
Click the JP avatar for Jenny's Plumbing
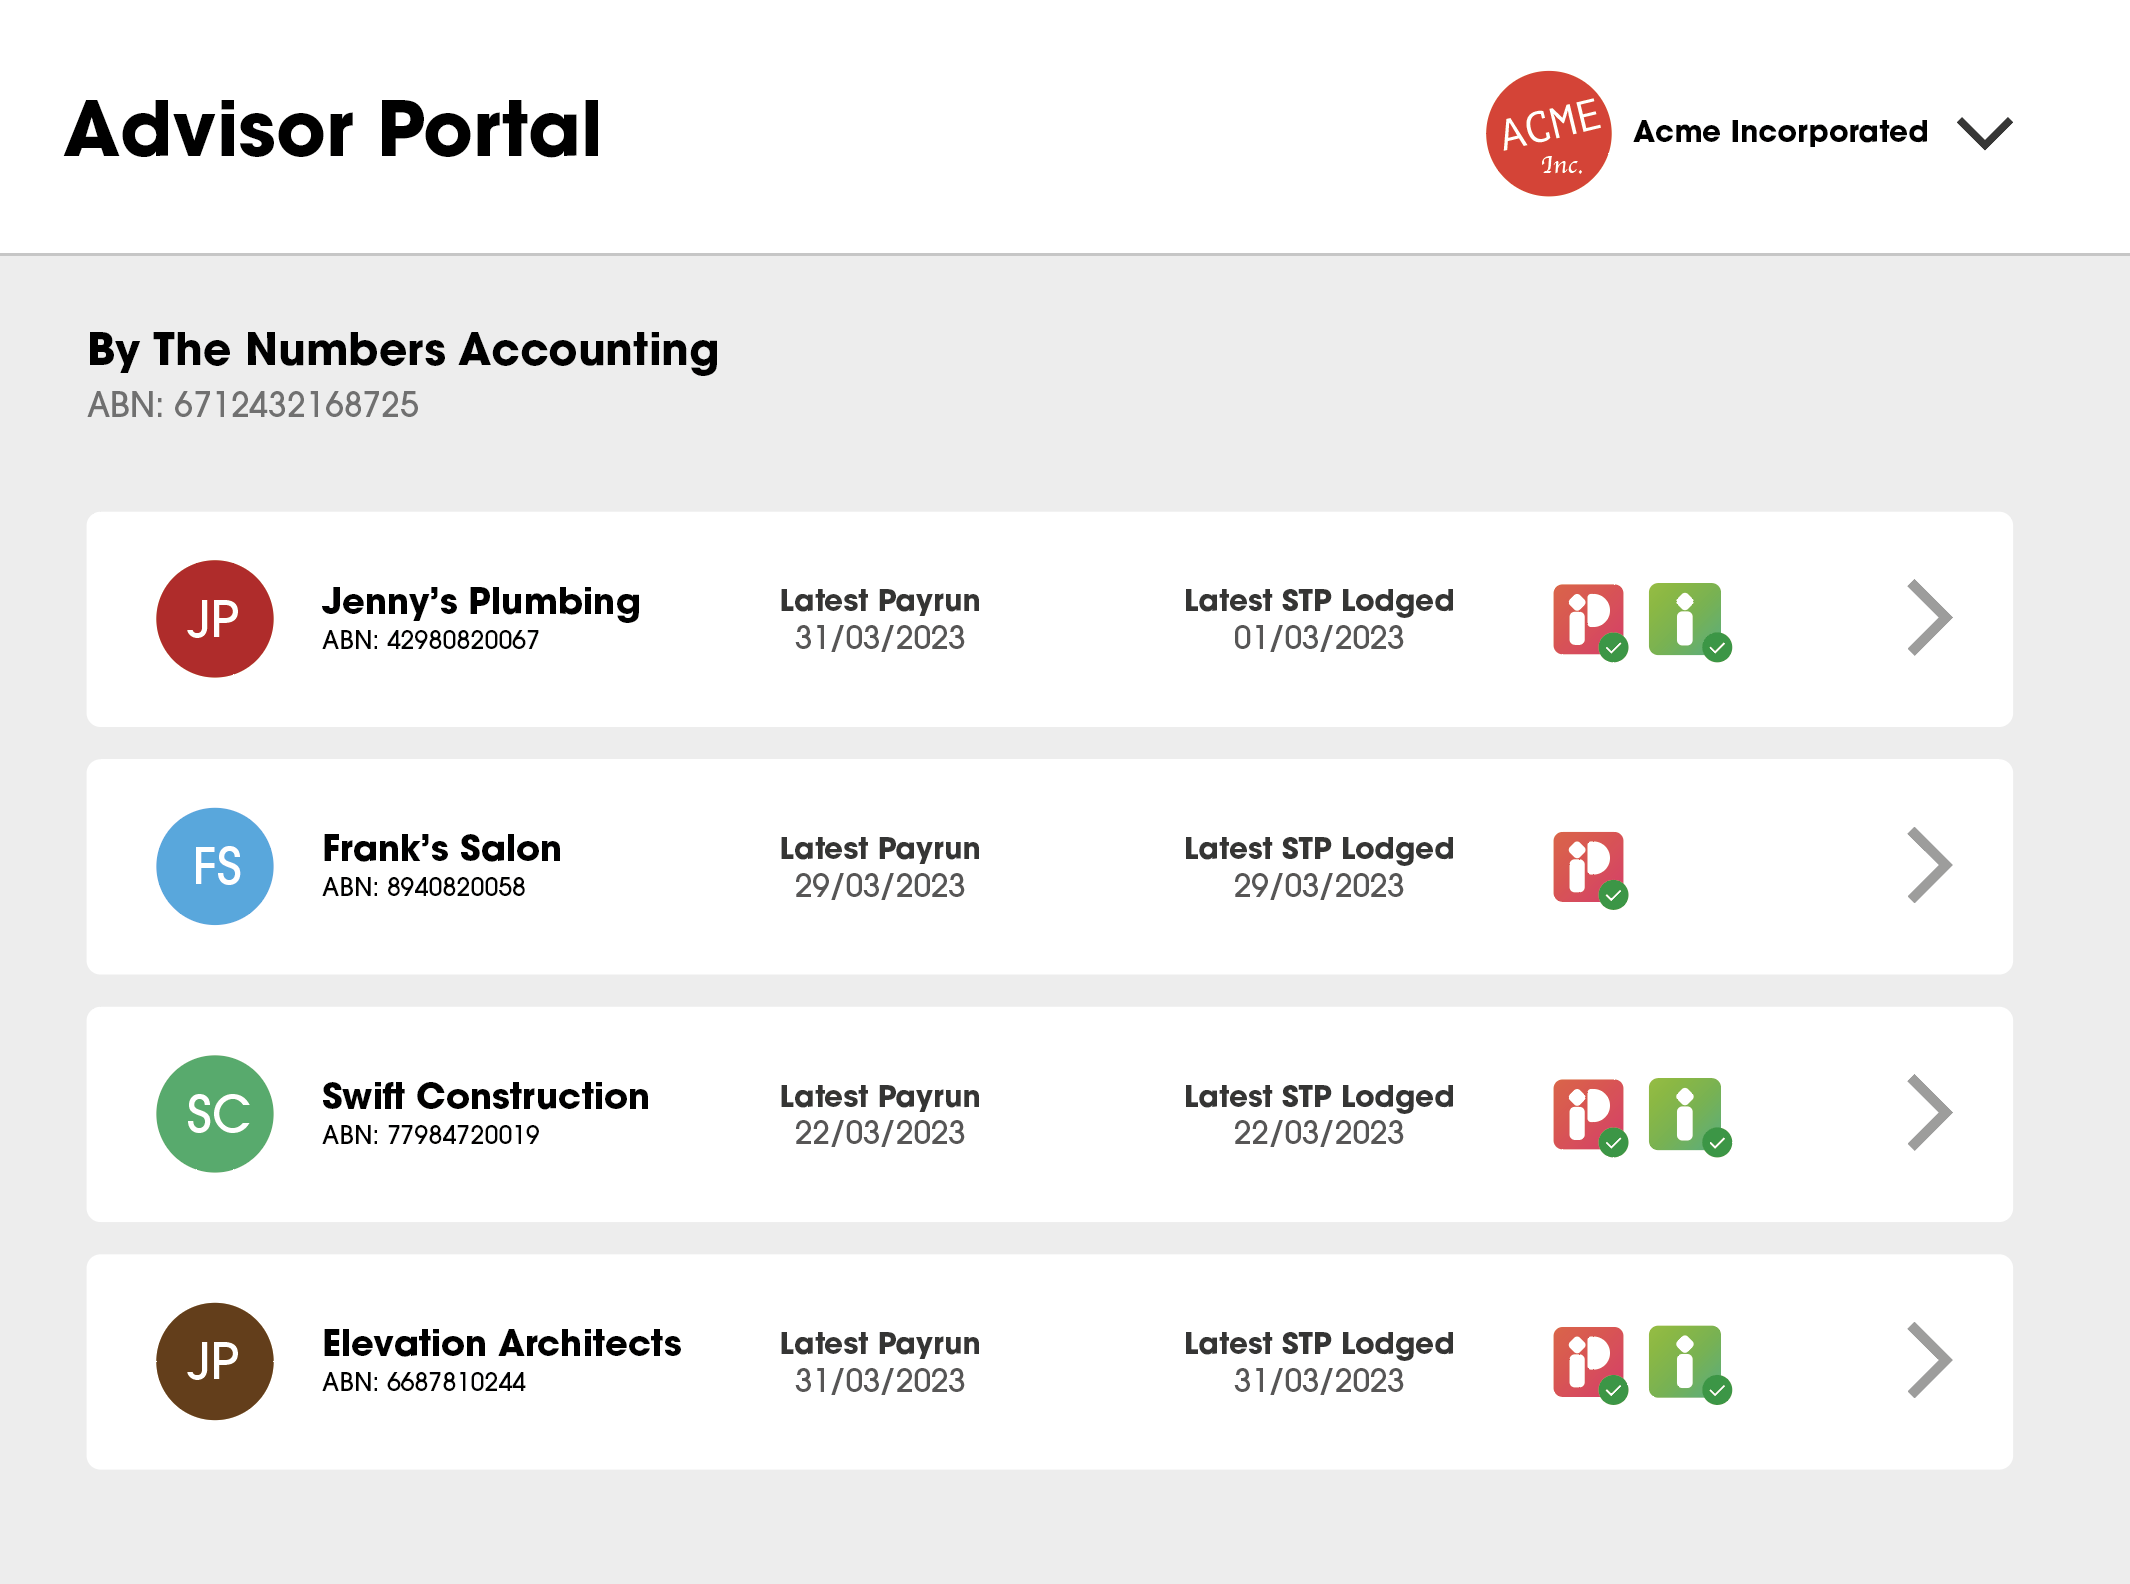point(214,618)
